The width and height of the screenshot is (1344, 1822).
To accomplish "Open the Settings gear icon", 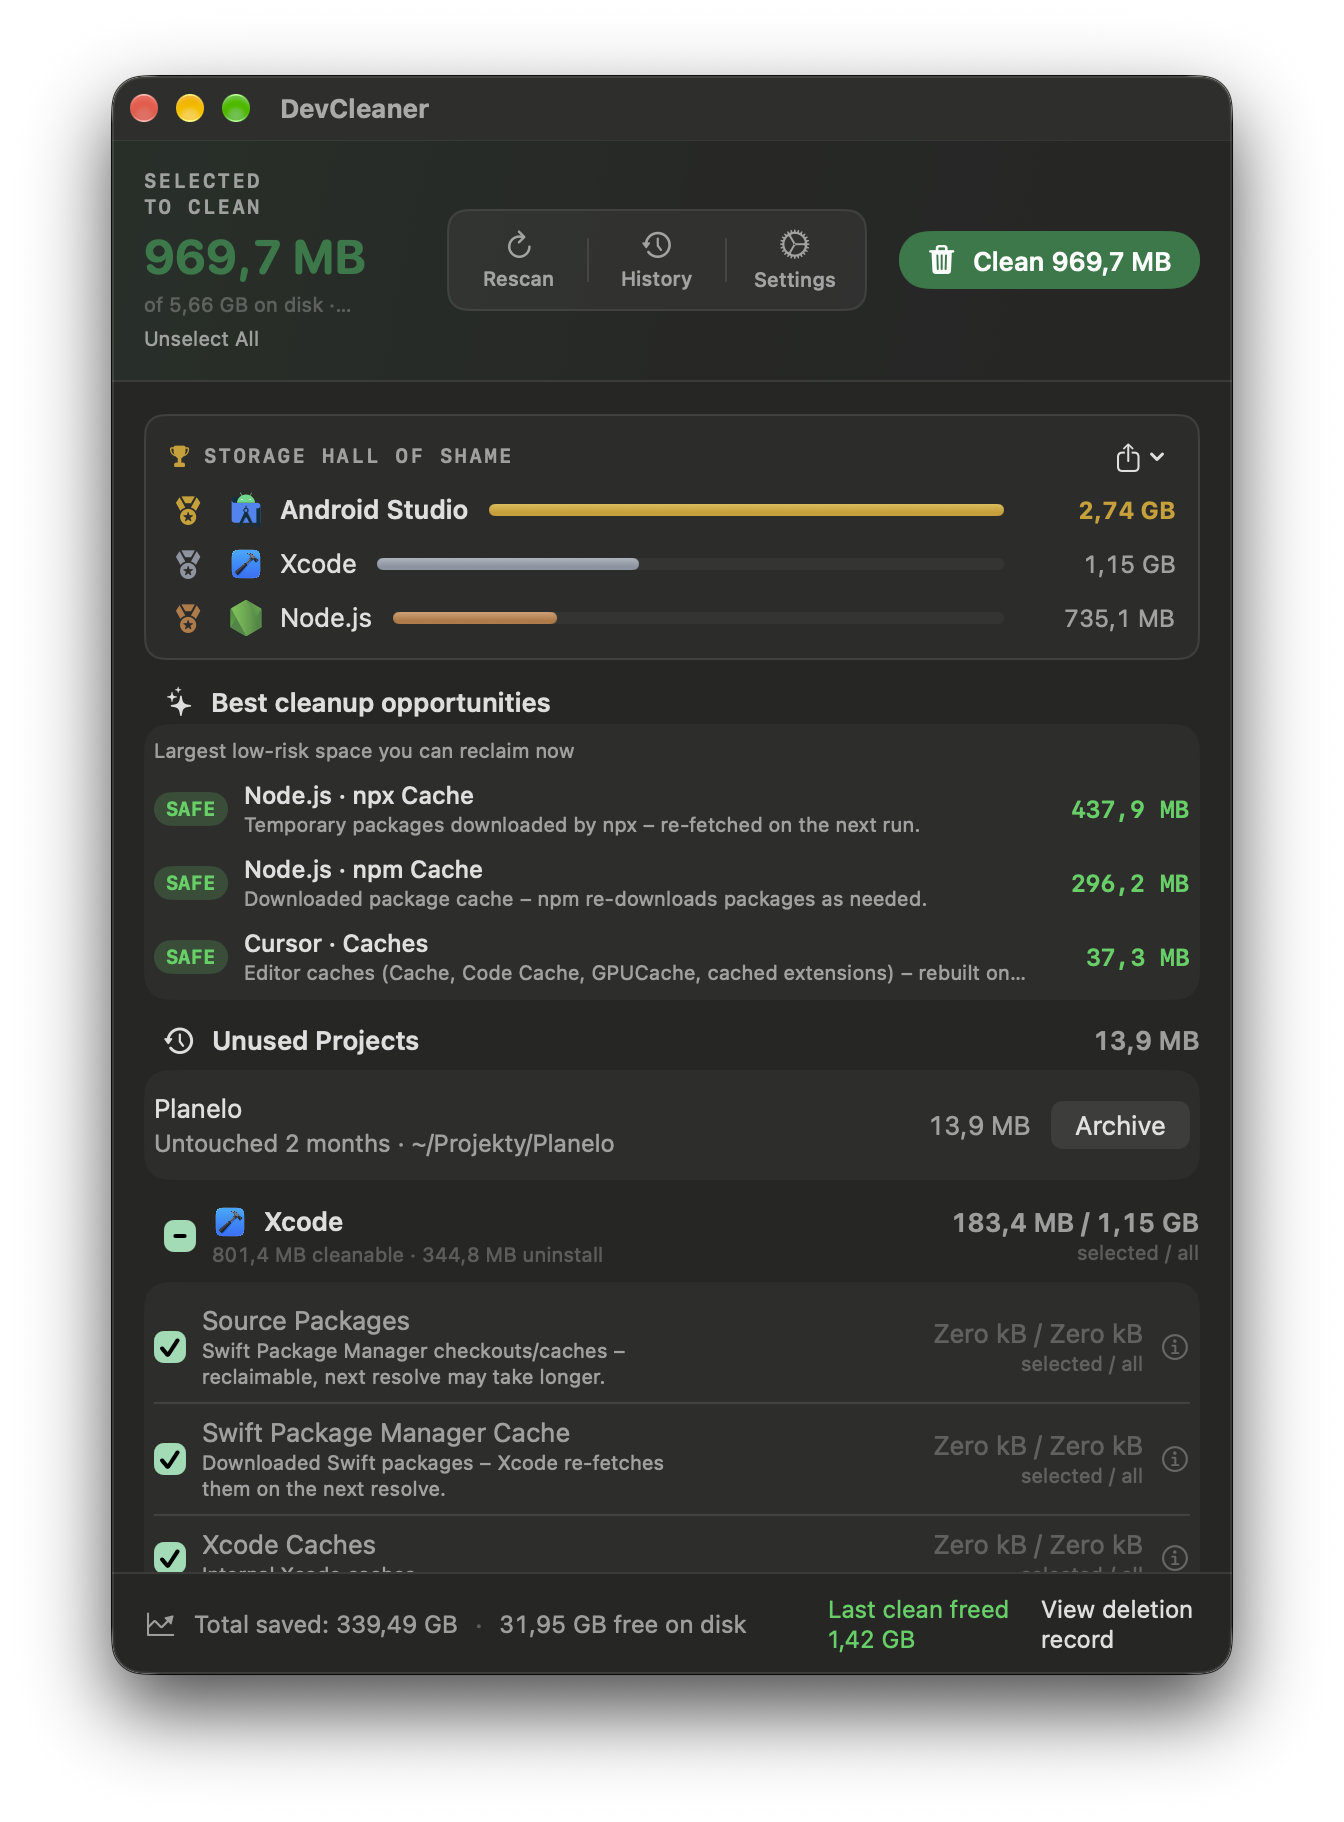I will click(794, 245).
